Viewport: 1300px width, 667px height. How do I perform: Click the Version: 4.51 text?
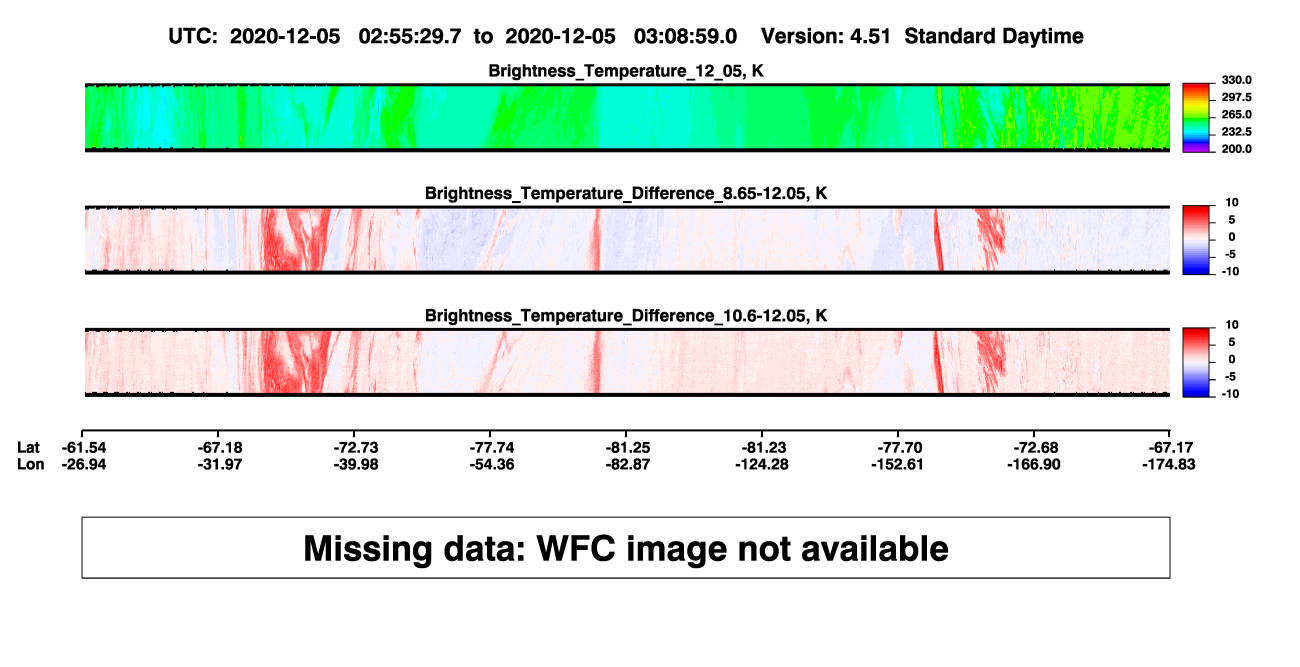[x=826, y=36]
